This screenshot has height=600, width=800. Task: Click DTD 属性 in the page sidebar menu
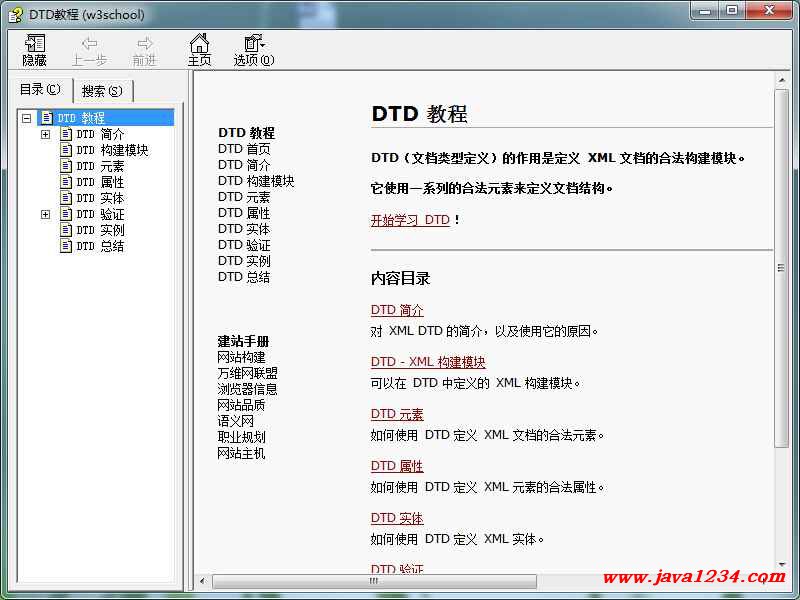click(244, 213)
